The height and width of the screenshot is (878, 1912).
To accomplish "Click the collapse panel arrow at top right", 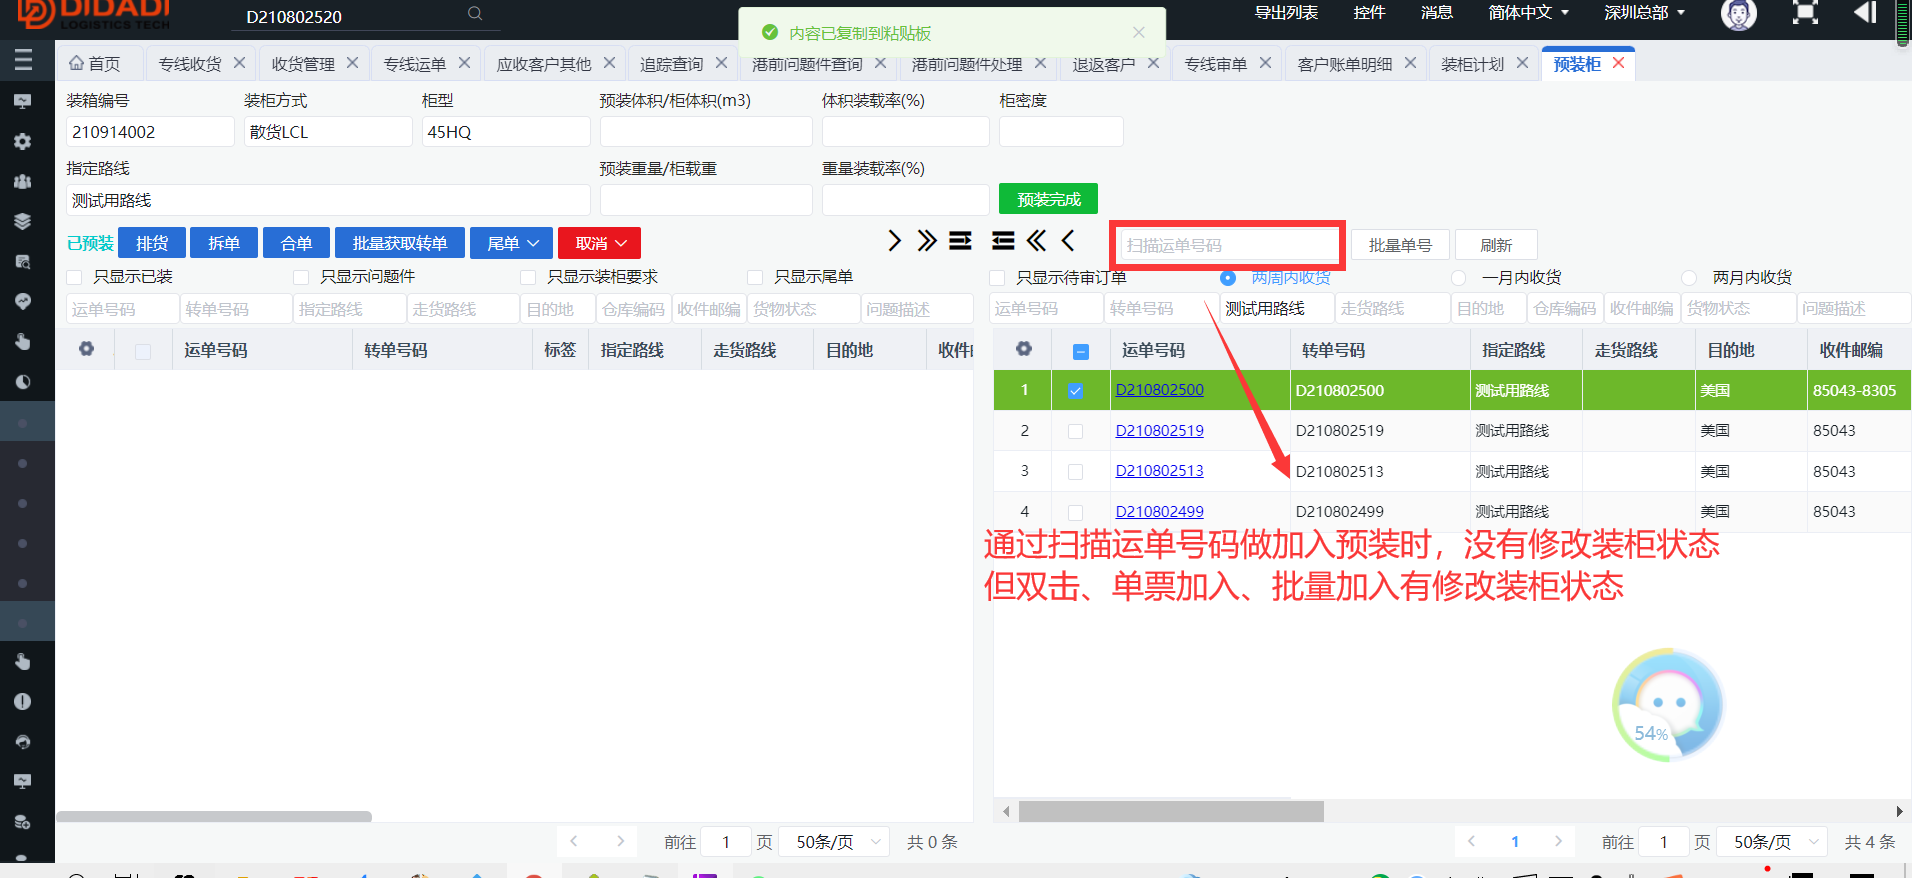I will point(1865,12).
